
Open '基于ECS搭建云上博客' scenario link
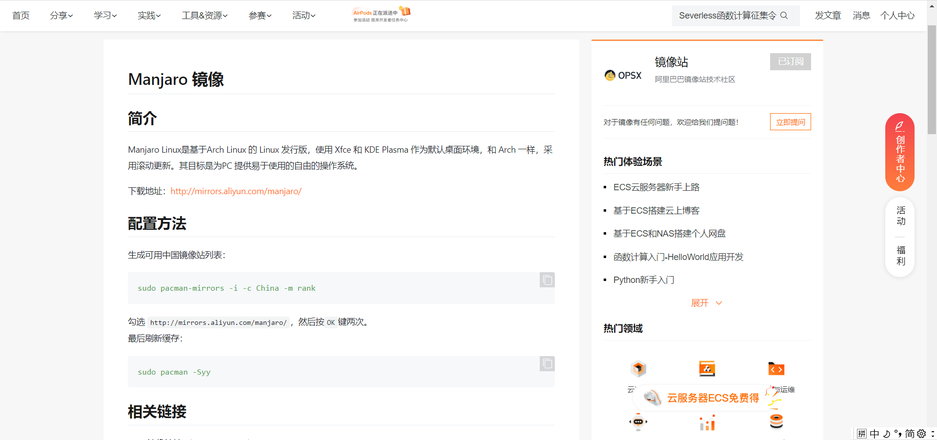point(656,210)
